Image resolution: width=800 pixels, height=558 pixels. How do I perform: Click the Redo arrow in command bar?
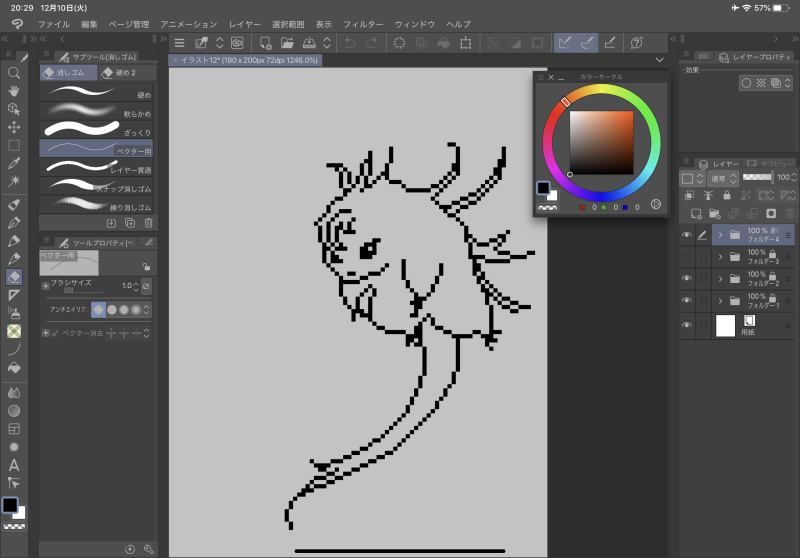pyautogui.click(x=372, y=43)
